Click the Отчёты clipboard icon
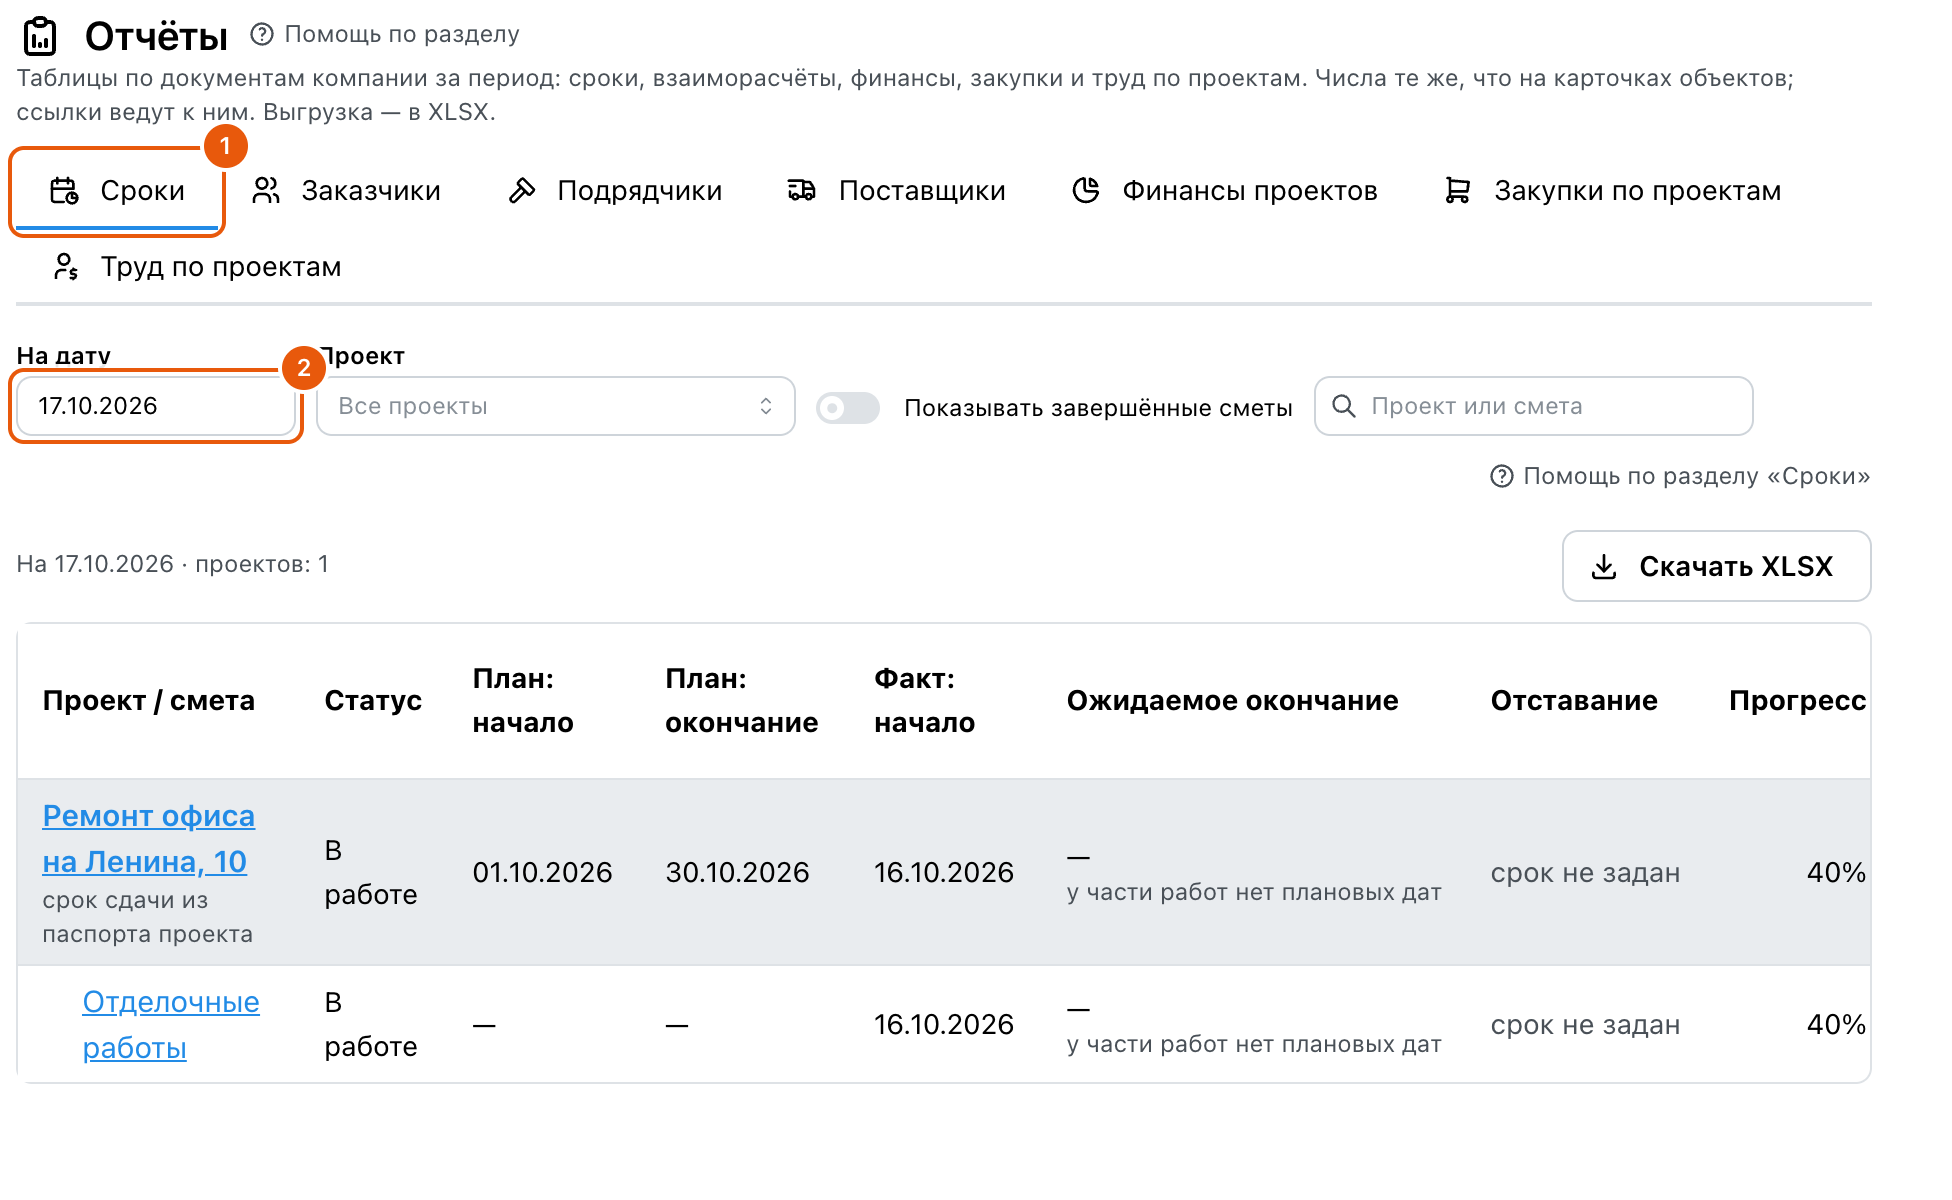This screenshot has height=1200, width=1952. coord(40,36)
